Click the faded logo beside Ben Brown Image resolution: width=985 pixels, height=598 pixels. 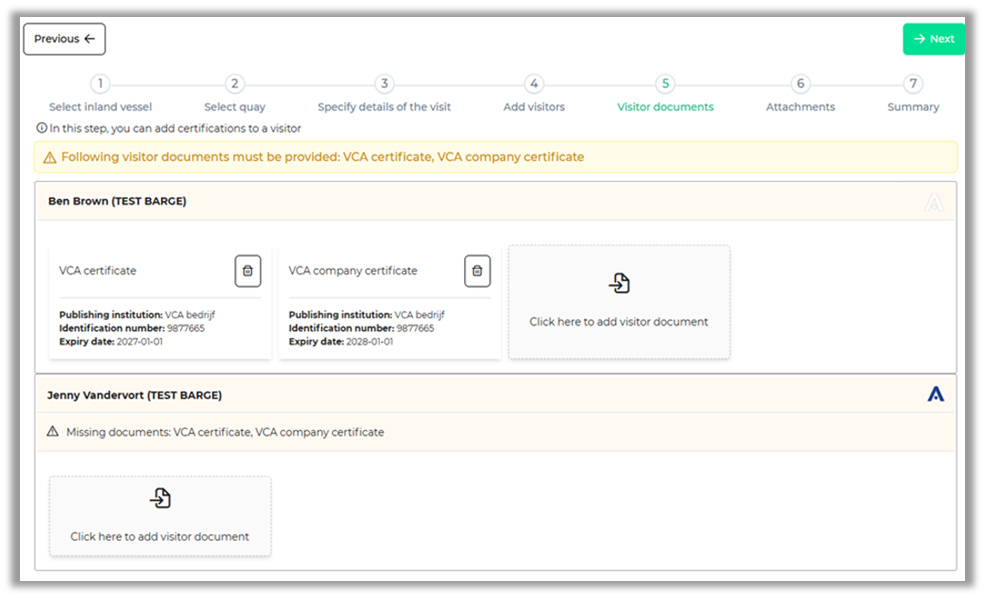pos(934,202)
